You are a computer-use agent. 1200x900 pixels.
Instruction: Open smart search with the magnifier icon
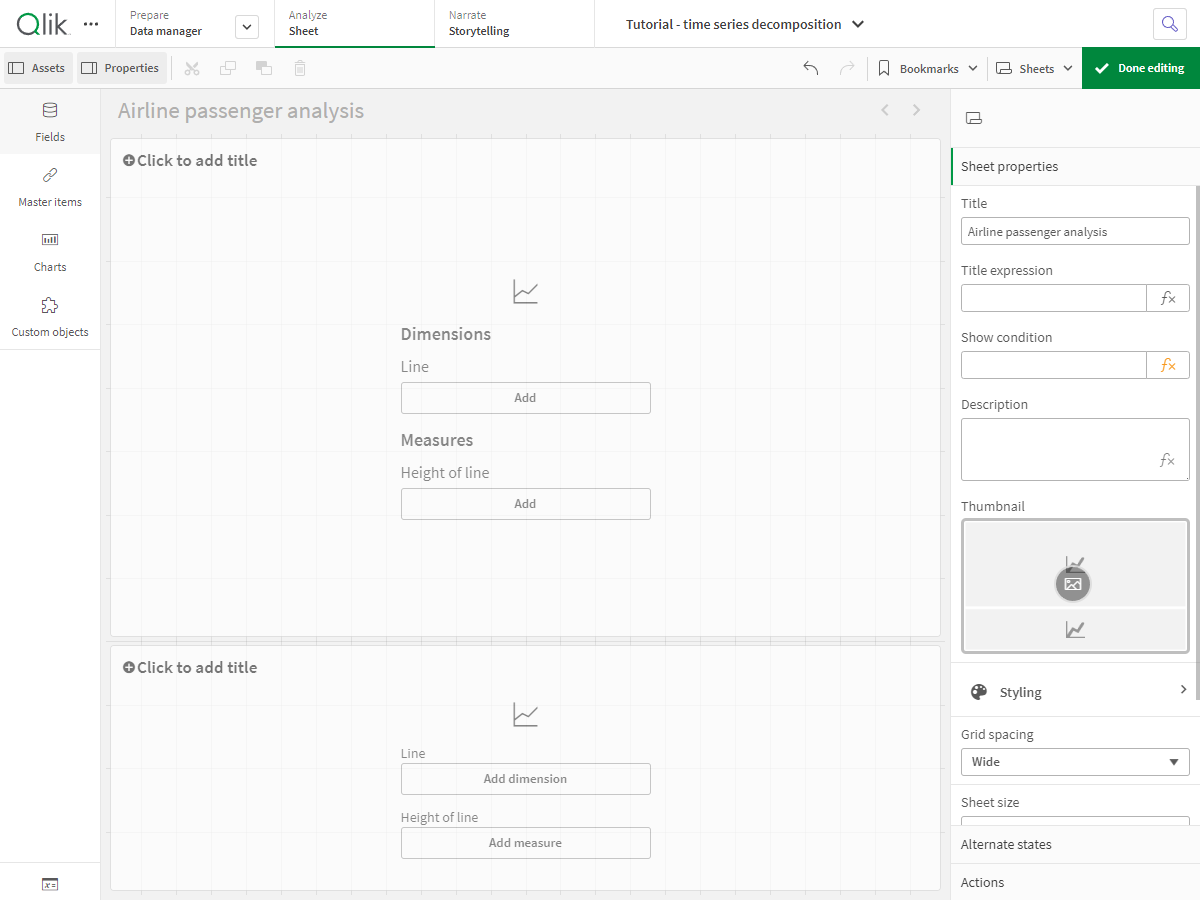[x=1170, y=23]
